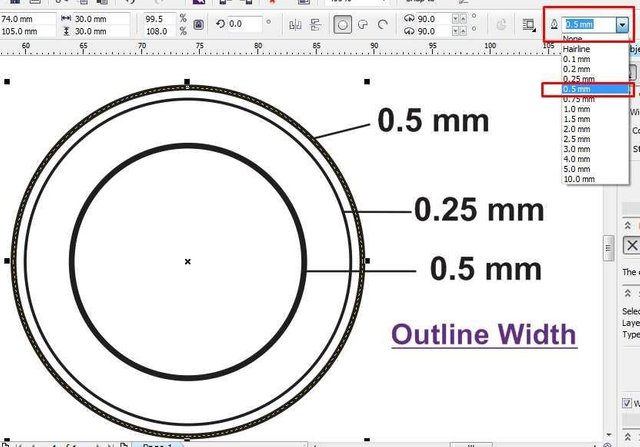
Task: Click the change direction icon
Action: tap(501, 25)
